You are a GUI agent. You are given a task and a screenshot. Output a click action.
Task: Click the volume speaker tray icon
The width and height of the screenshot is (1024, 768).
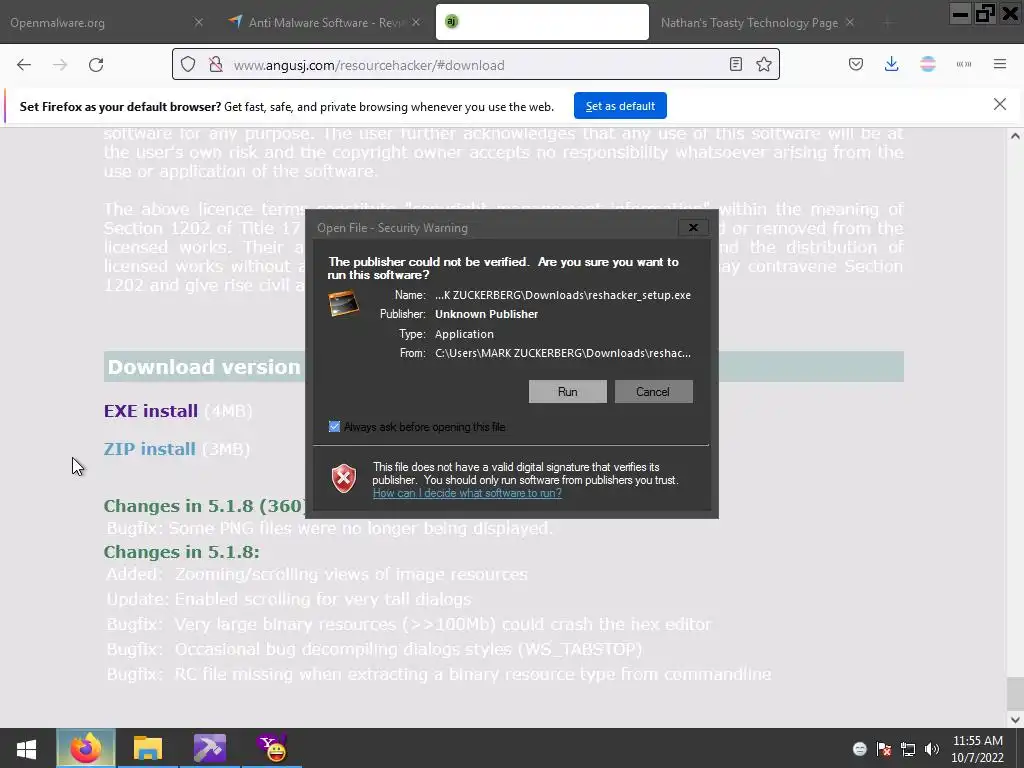(x=932, y=749)
